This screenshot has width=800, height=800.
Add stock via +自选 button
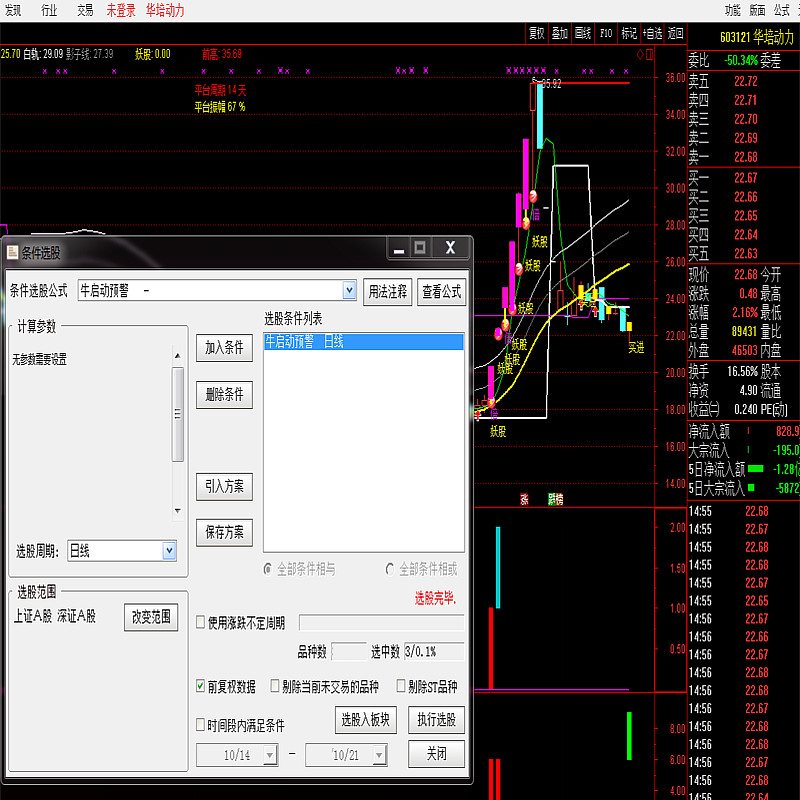click(x=653, y=33)
